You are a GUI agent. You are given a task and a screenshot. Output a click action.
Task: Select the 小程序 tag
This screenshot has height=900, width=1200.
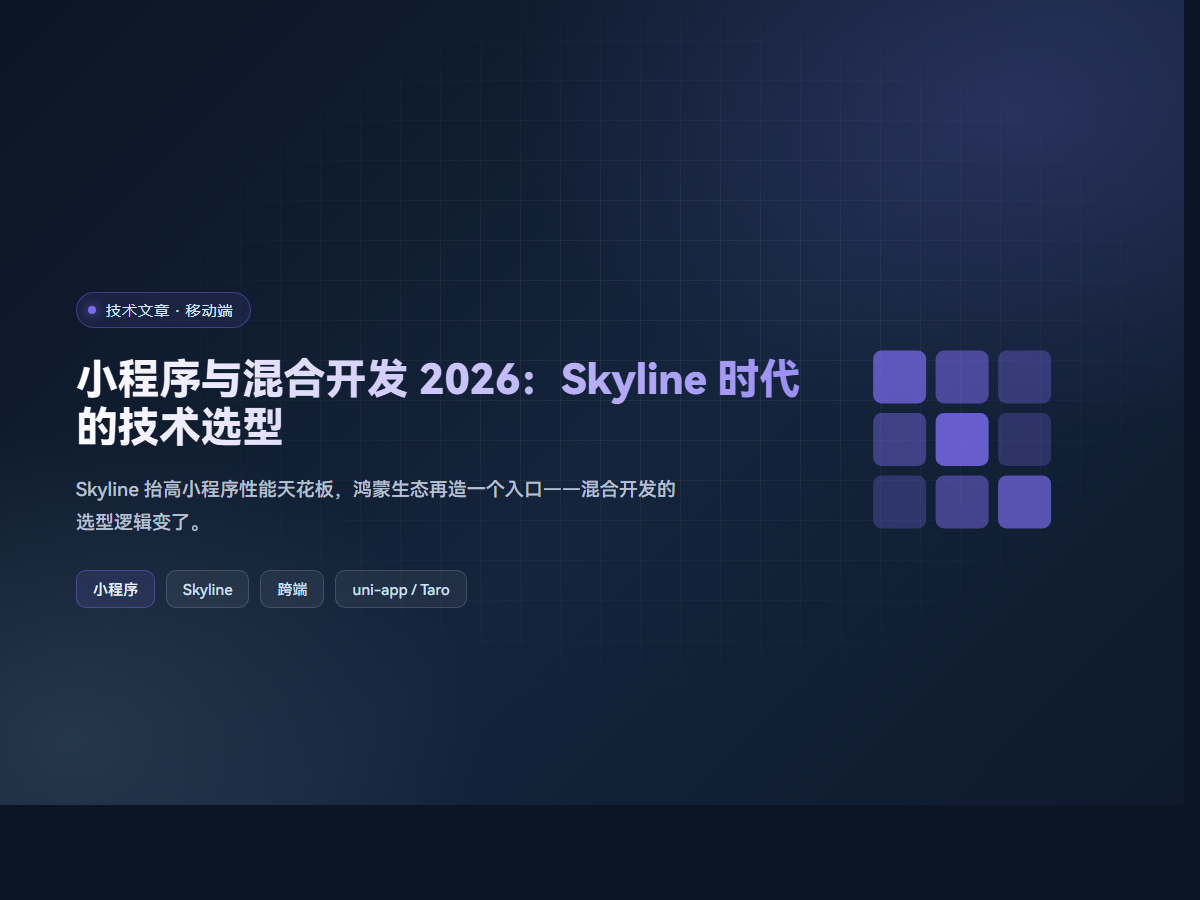click(x=115, y=589)
